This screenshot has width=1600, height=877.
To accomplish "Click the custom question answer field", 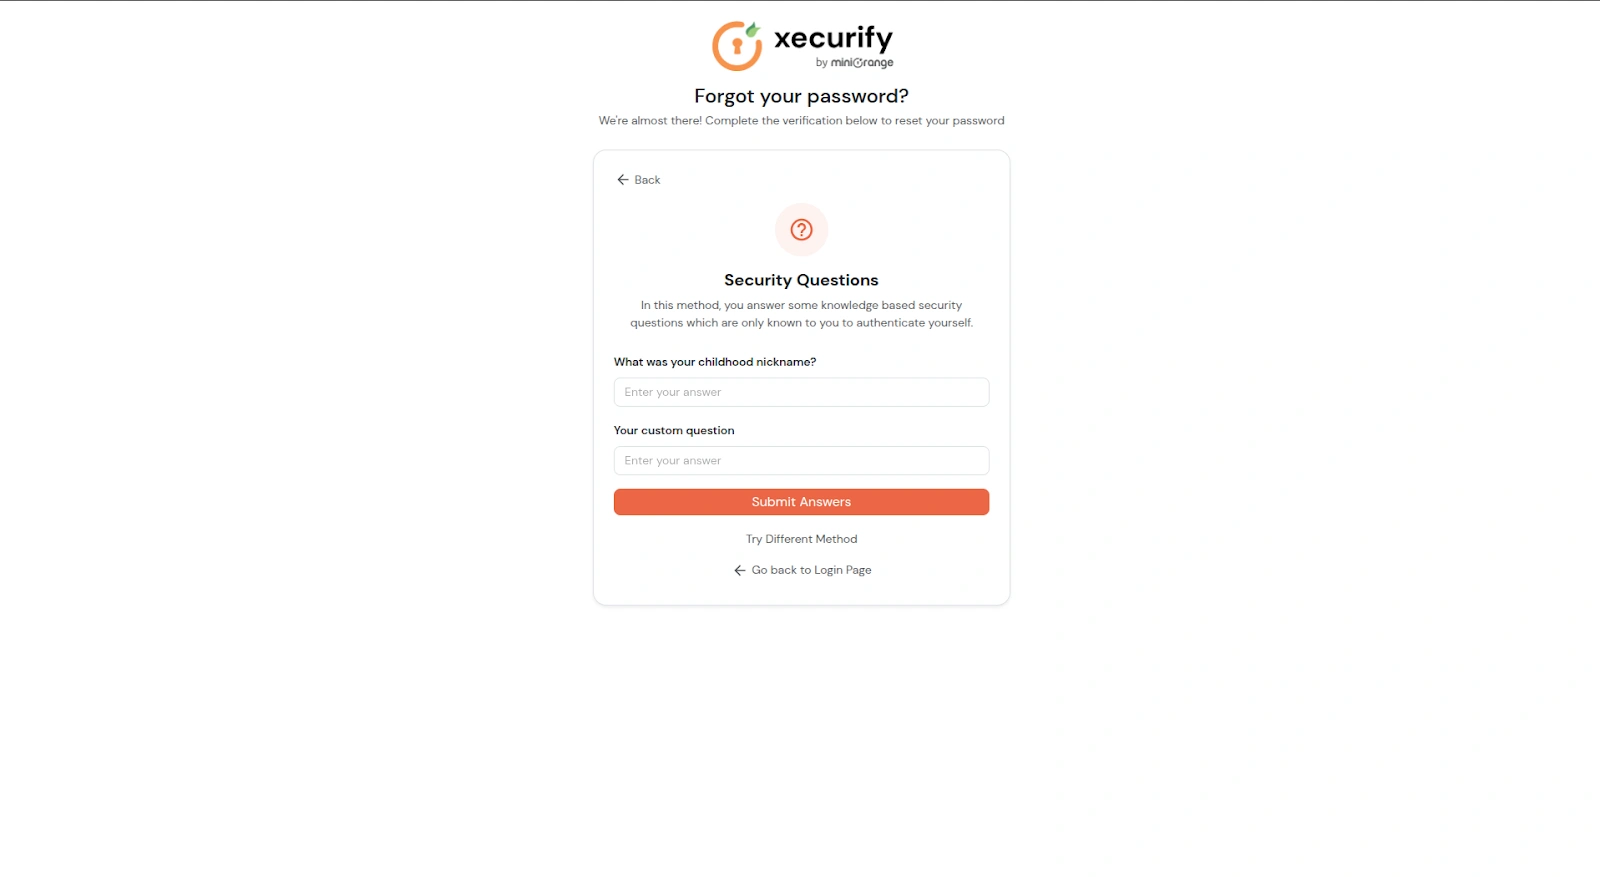I will point(800,460).
